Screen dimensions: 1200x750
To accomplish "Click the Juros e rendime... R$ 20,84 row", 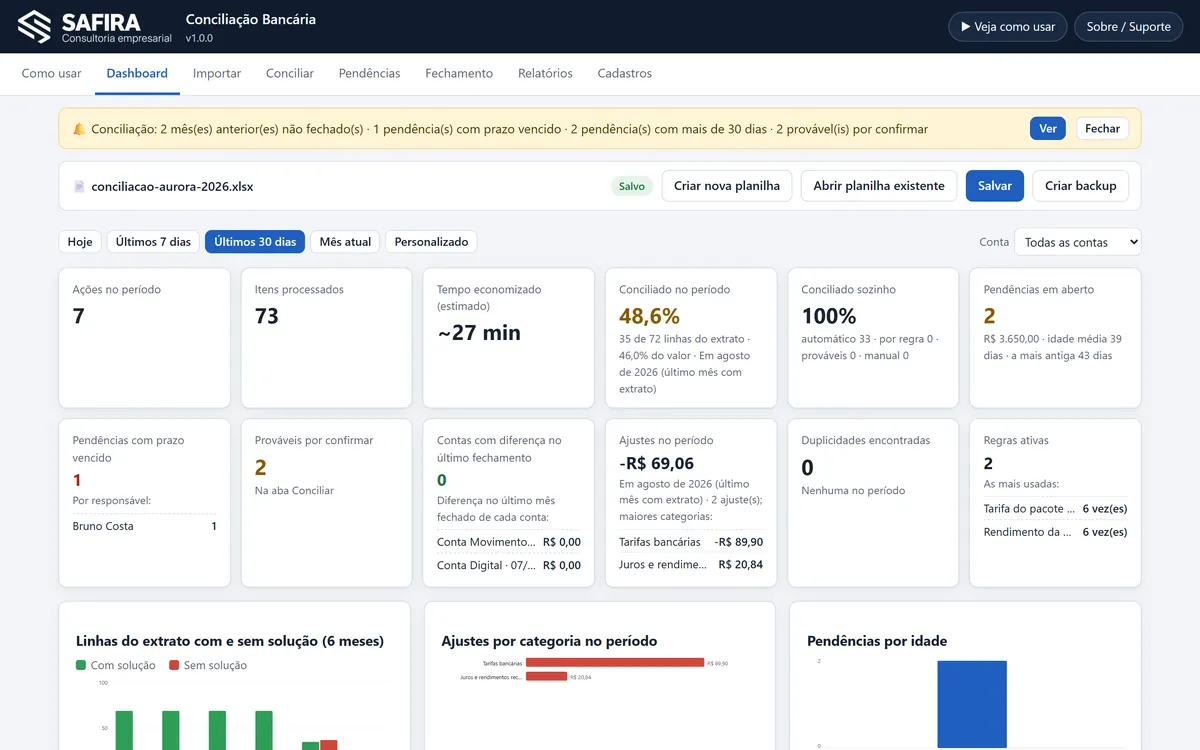I will pos(691,565).
